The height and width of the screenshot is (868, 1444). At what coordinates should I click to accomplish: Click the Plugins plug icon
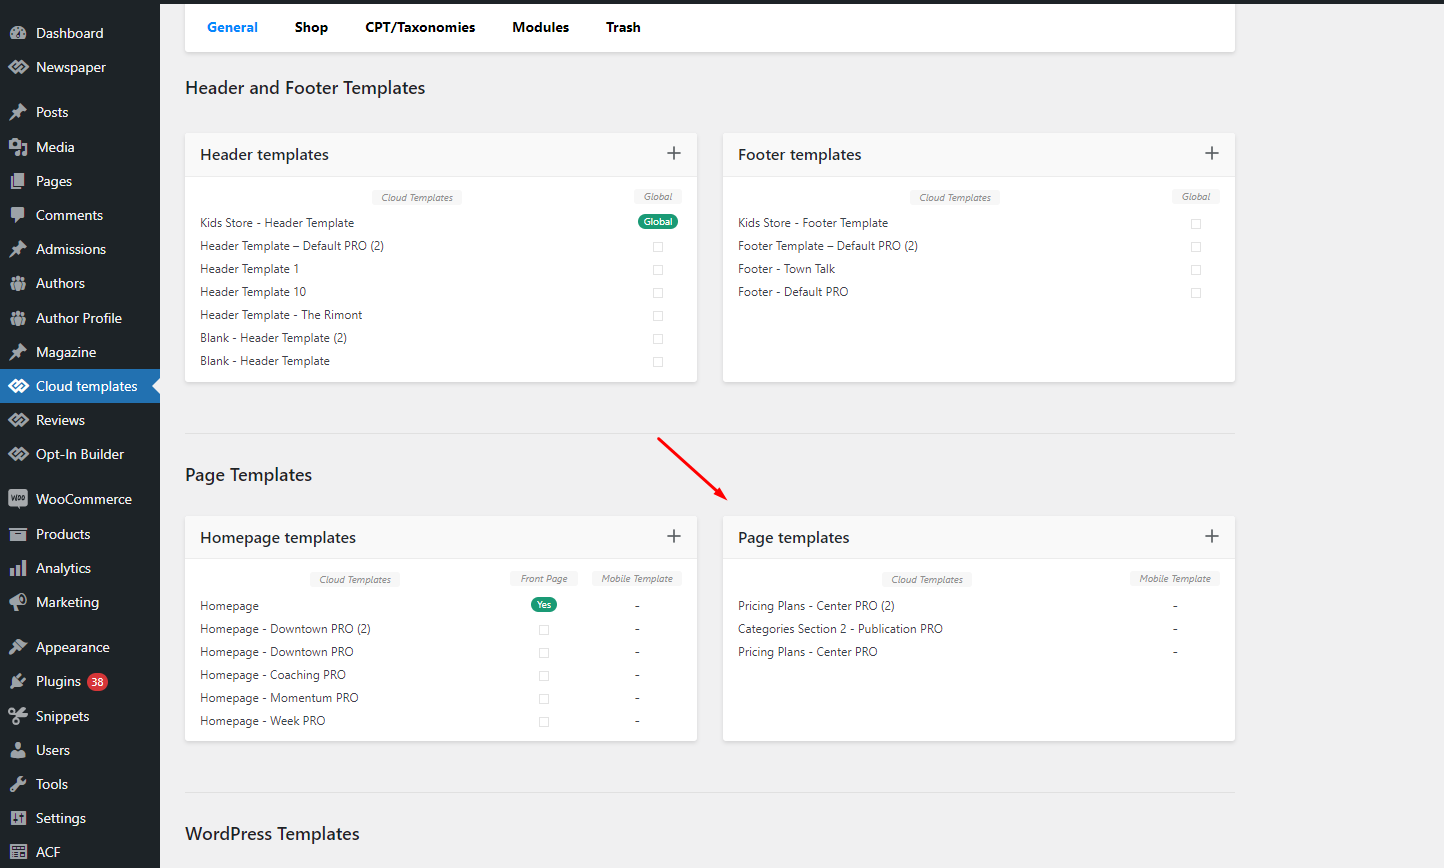coord(18,681)
